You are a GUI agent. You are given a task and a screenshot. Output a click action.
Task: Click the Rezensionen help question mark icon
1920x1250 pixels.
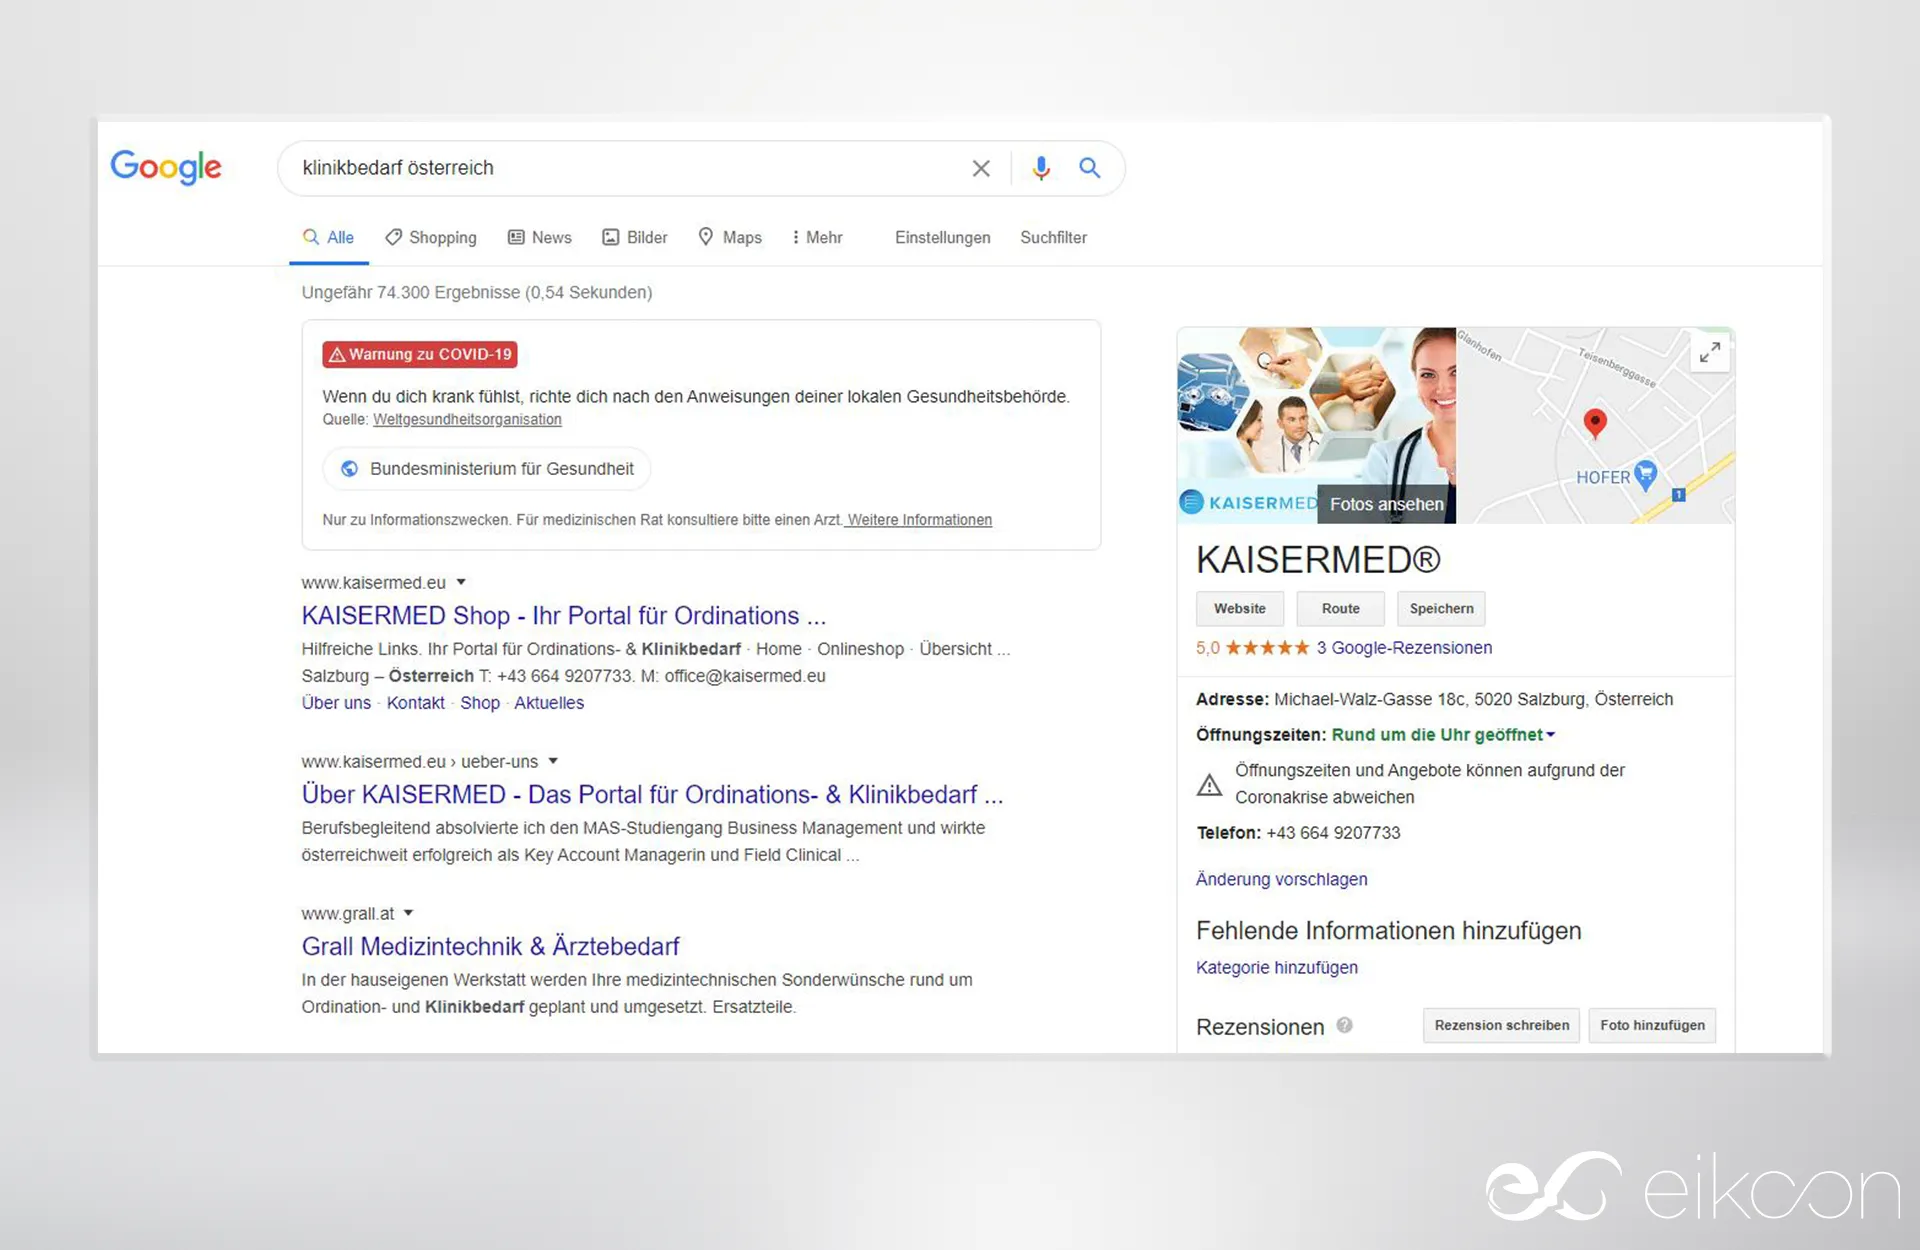[1345, 1025]
